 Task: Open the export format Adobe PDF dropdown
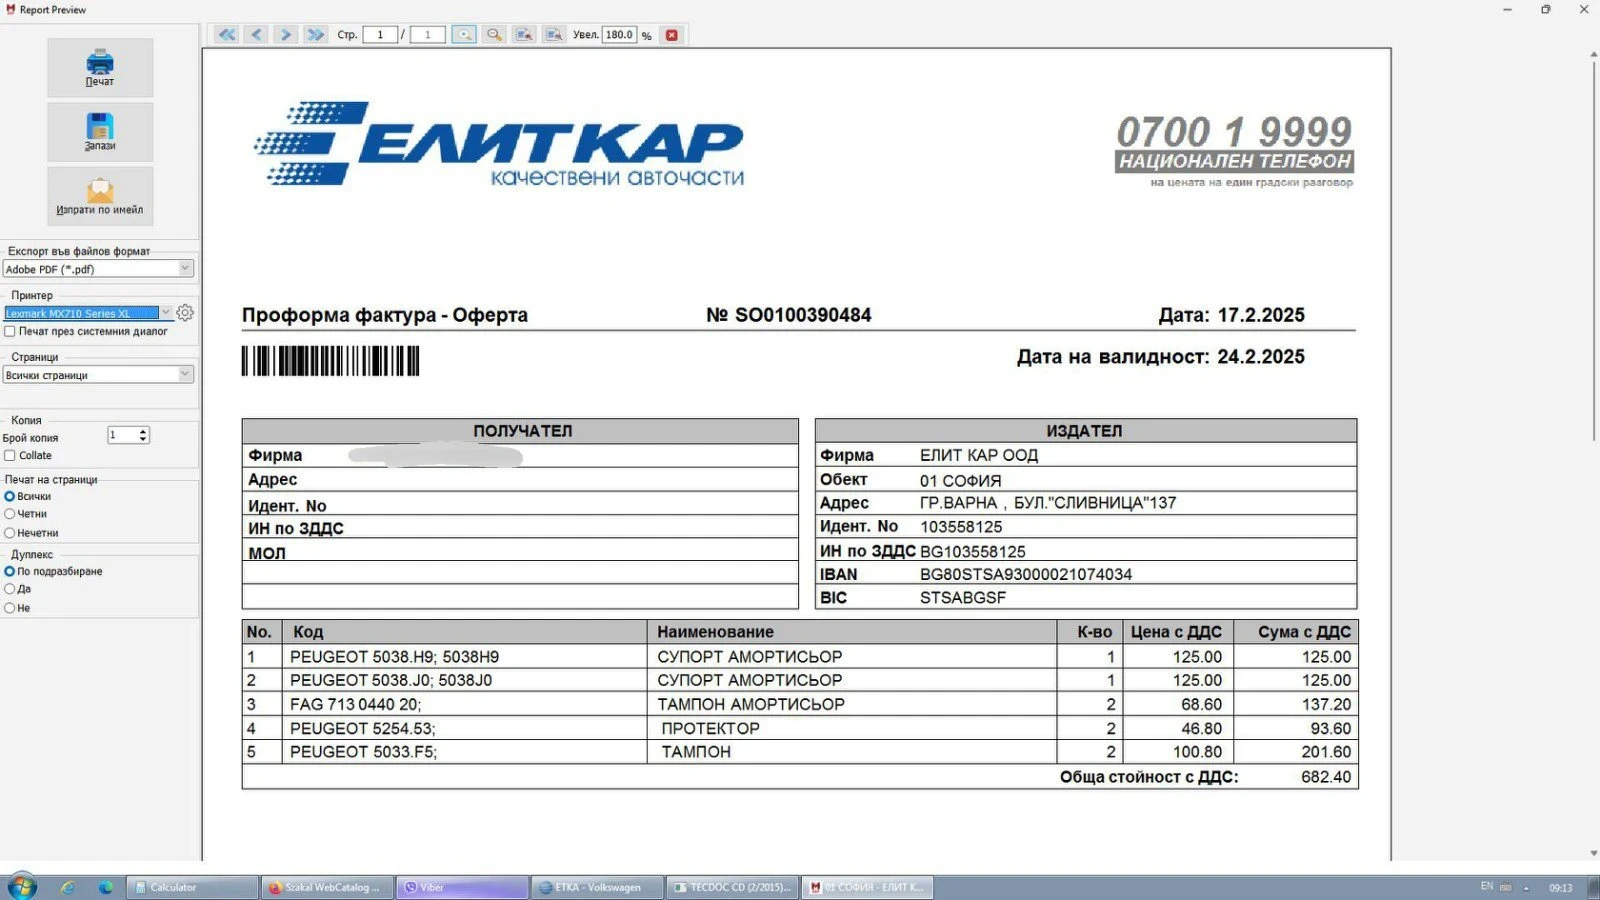(x=185, y=268)
